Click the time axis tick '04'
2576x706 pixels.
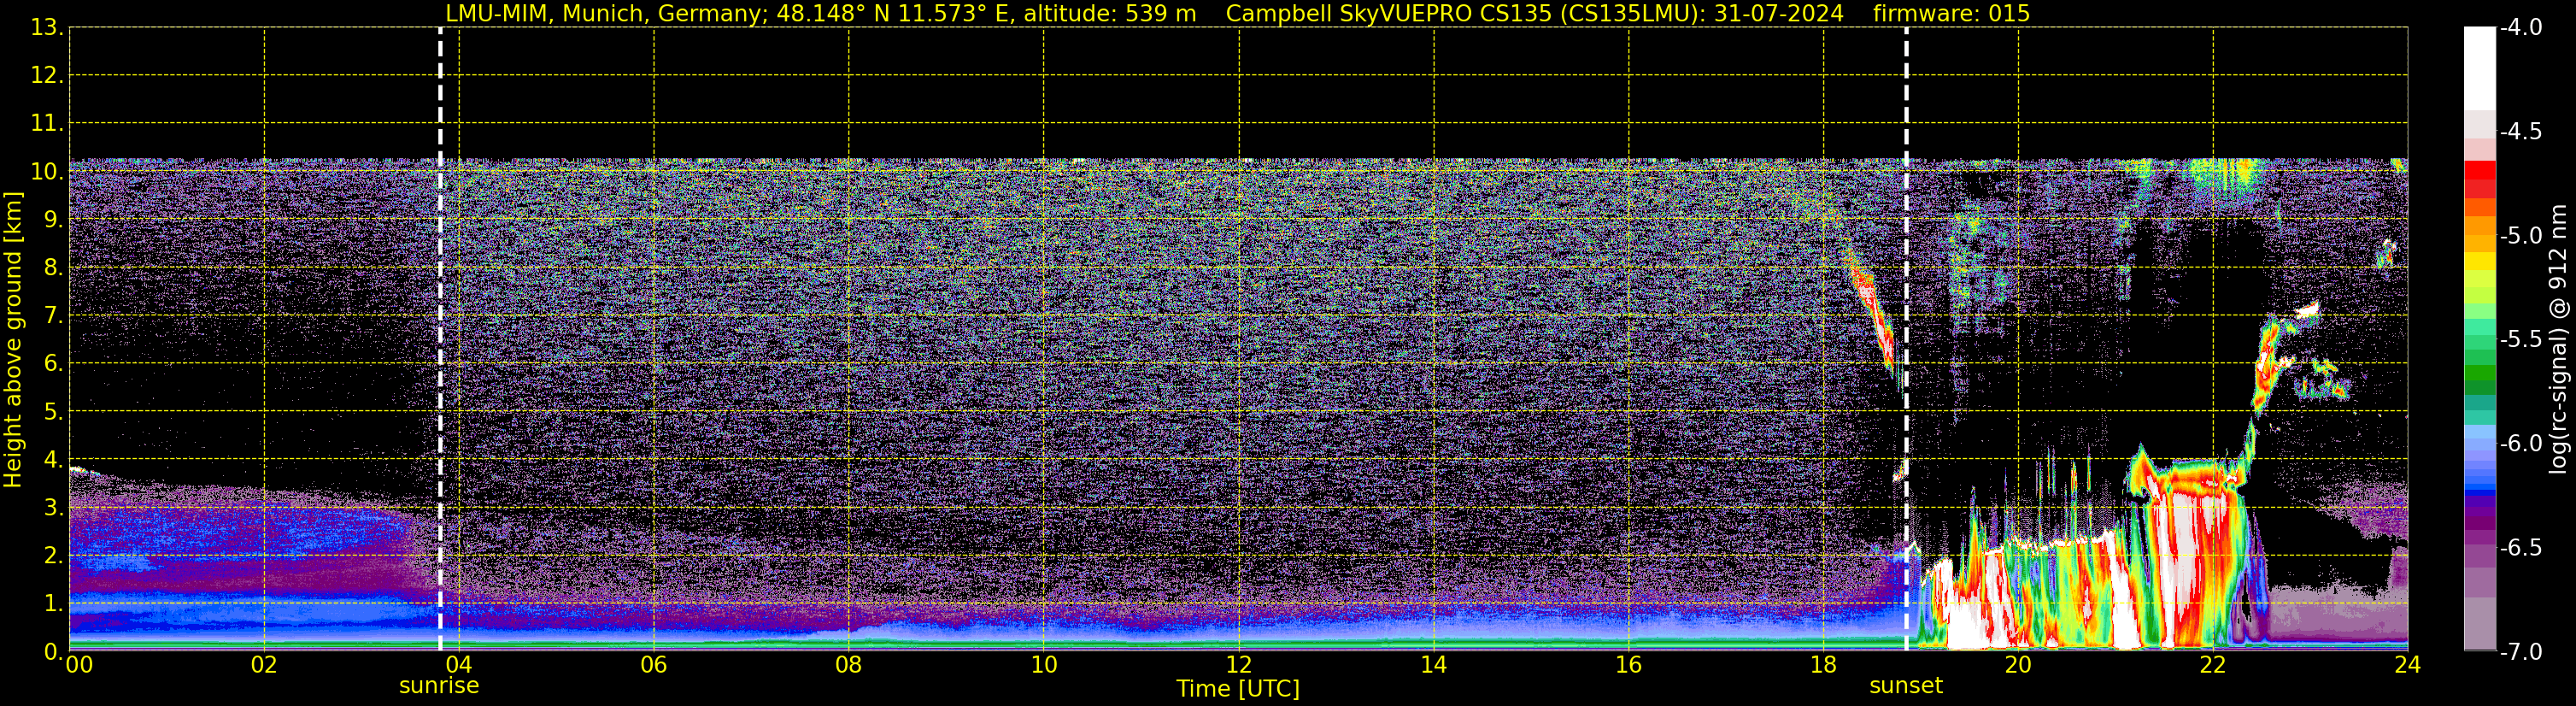pyautogui.click(x=459, y=665)
